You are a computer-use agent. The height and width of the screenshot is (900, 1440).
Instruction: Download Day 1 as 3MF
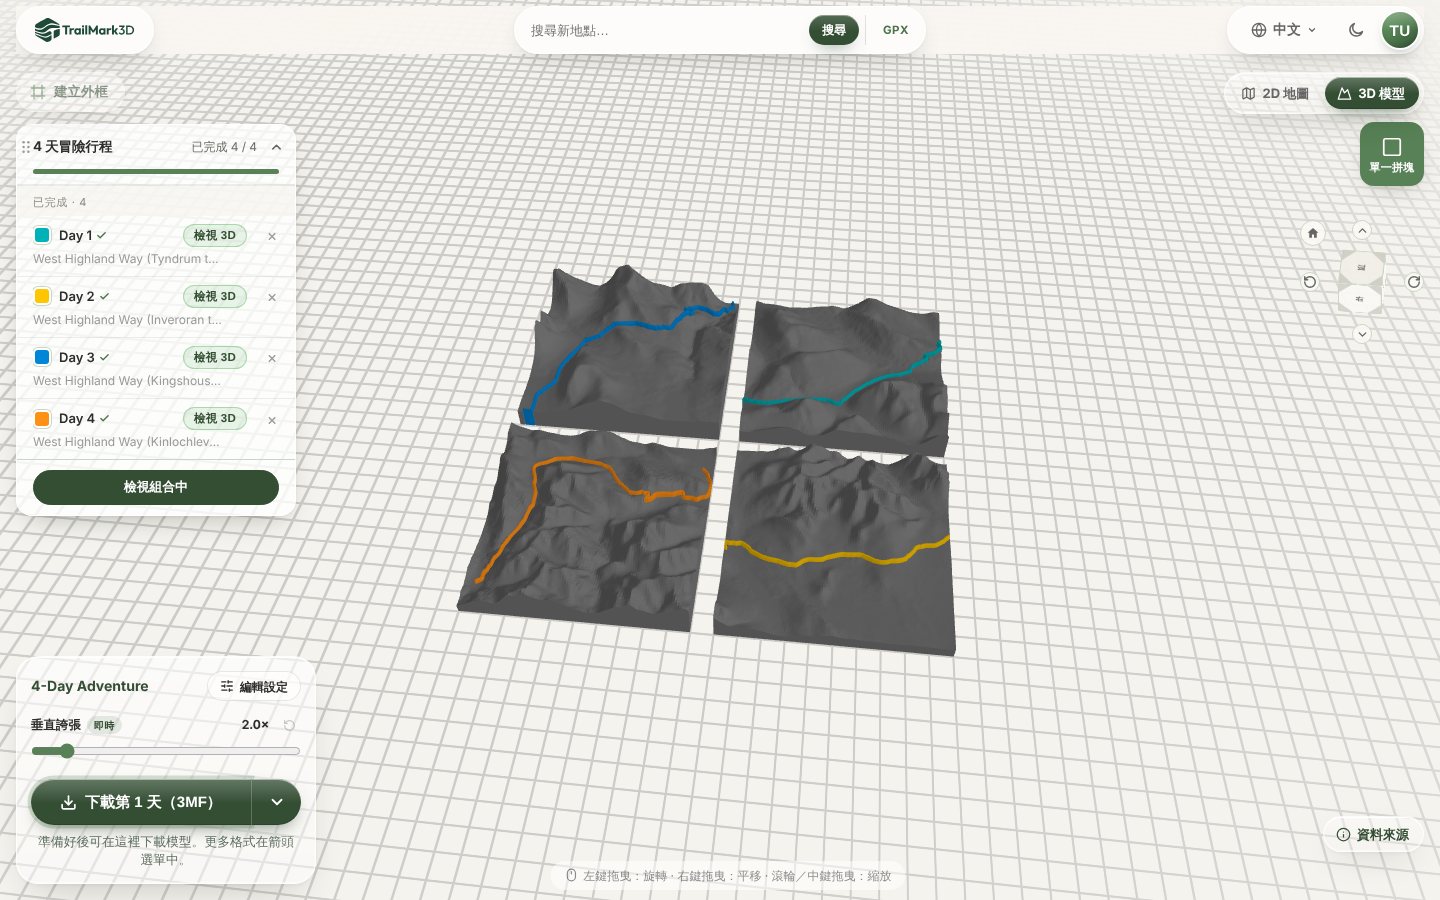[141, 802]
